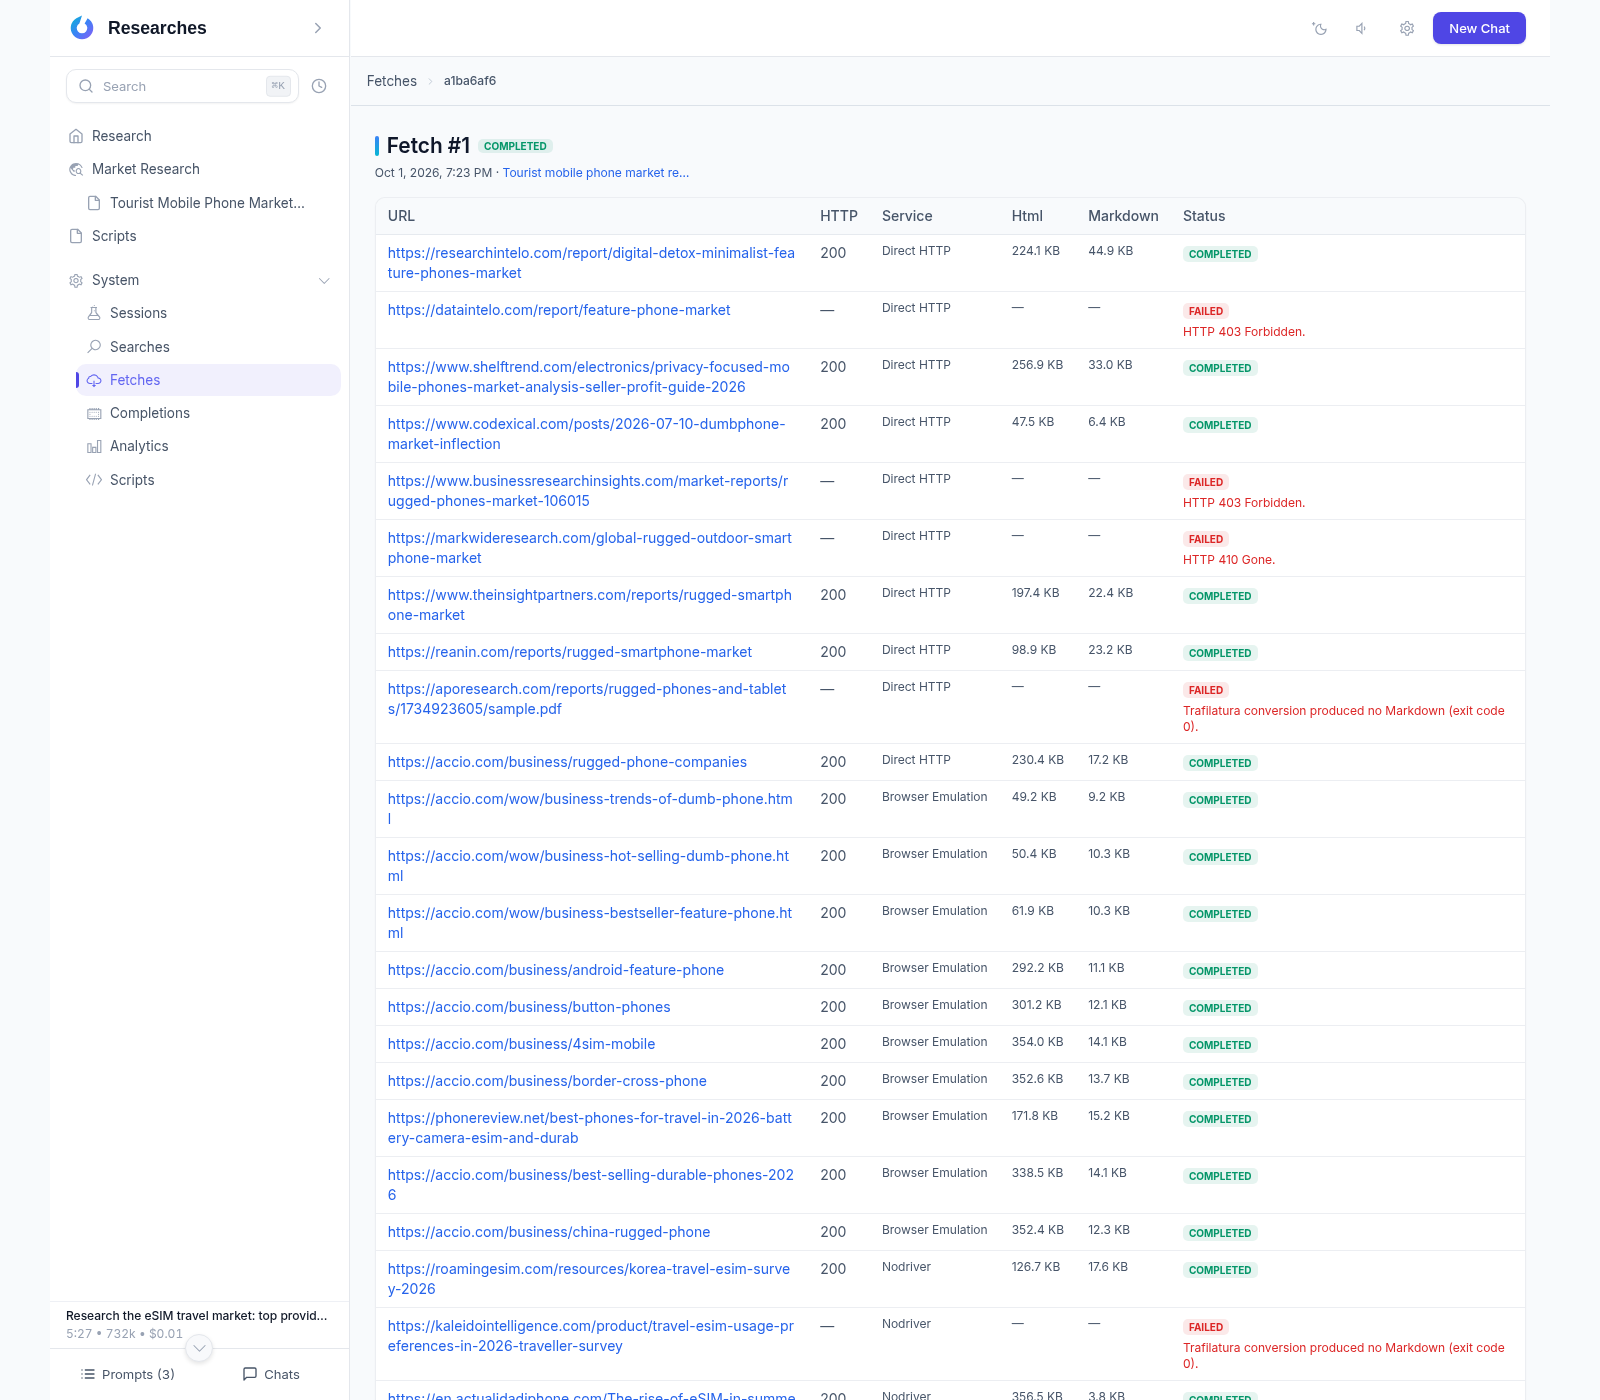Open roamingesim korea travel esim survey URL
This screenshot has width=1600, height=1400.
pyautogui.click(x=589, y=1279)
